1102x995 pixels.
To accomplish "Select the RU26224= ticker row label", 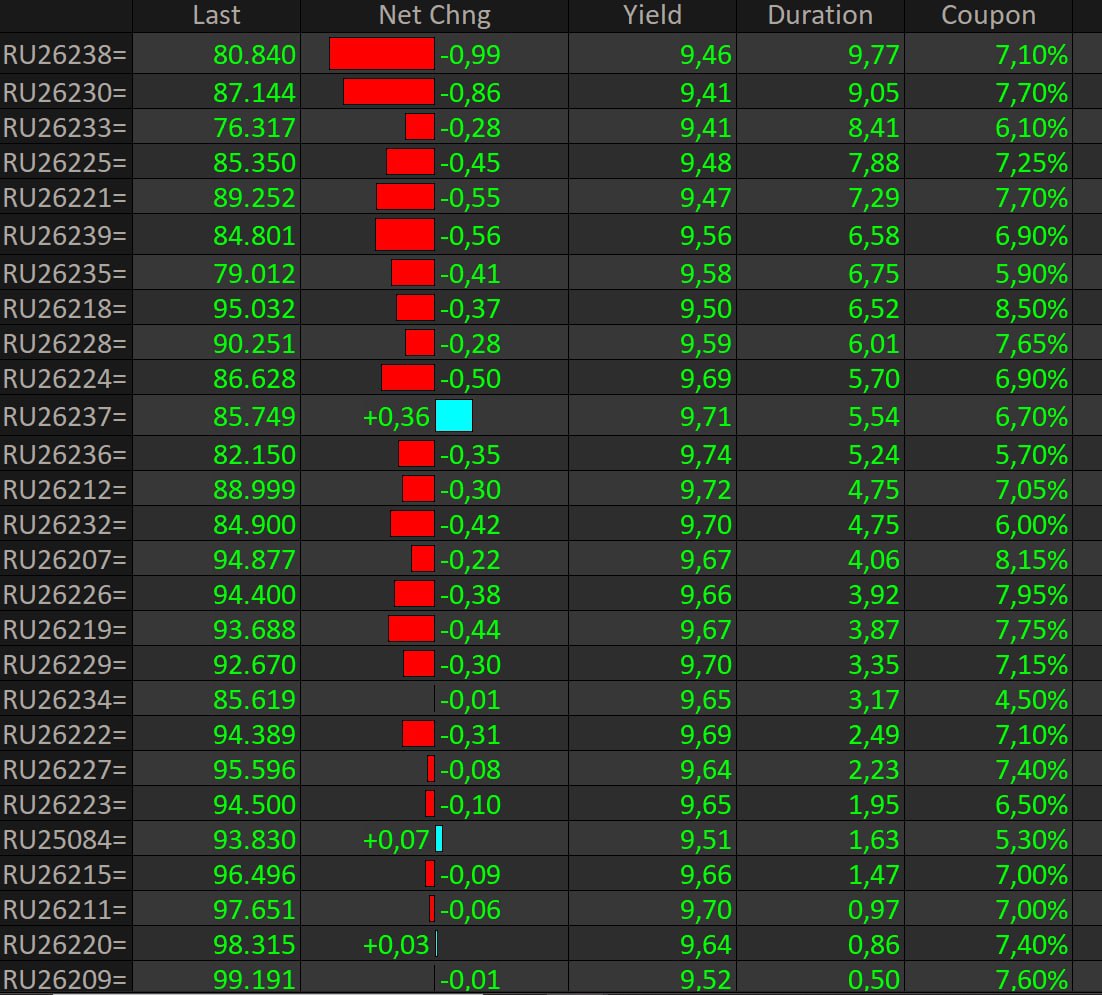I will 65,379.
